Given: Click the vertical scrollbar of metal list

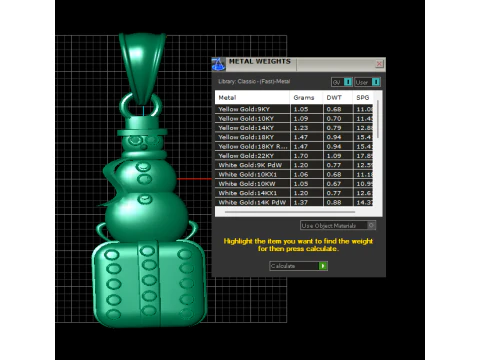Looking at the screenshot, I should pos(378,119).
